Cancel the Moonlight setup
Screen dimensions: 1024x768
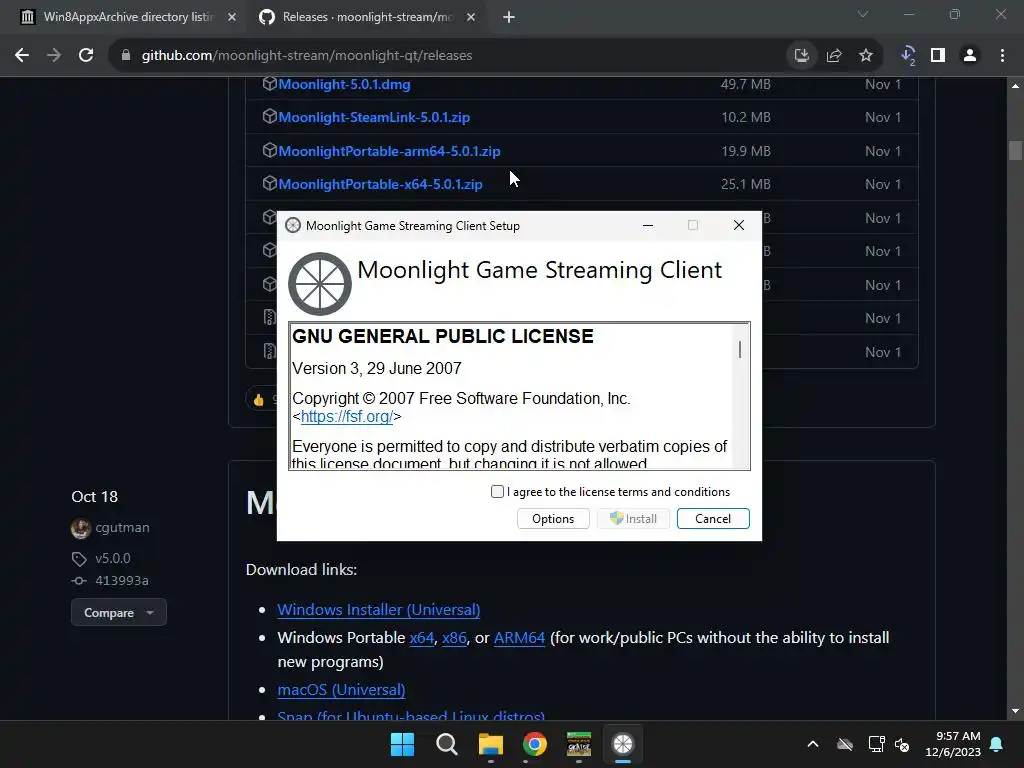pyautogui.click(x=712, y=519)
